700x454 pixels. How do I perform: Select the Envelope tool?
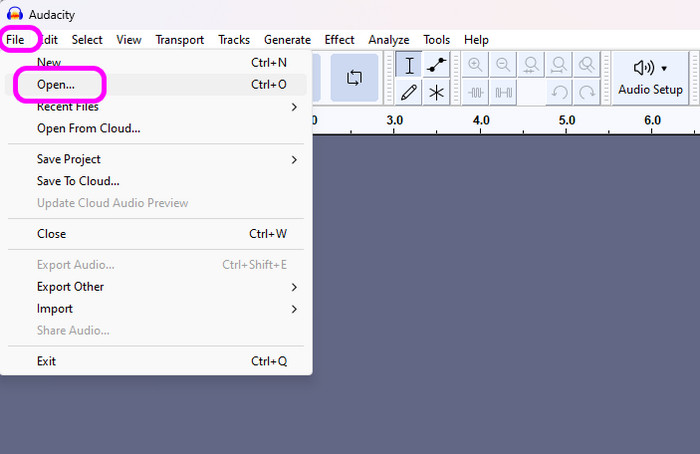coord(436,66)
